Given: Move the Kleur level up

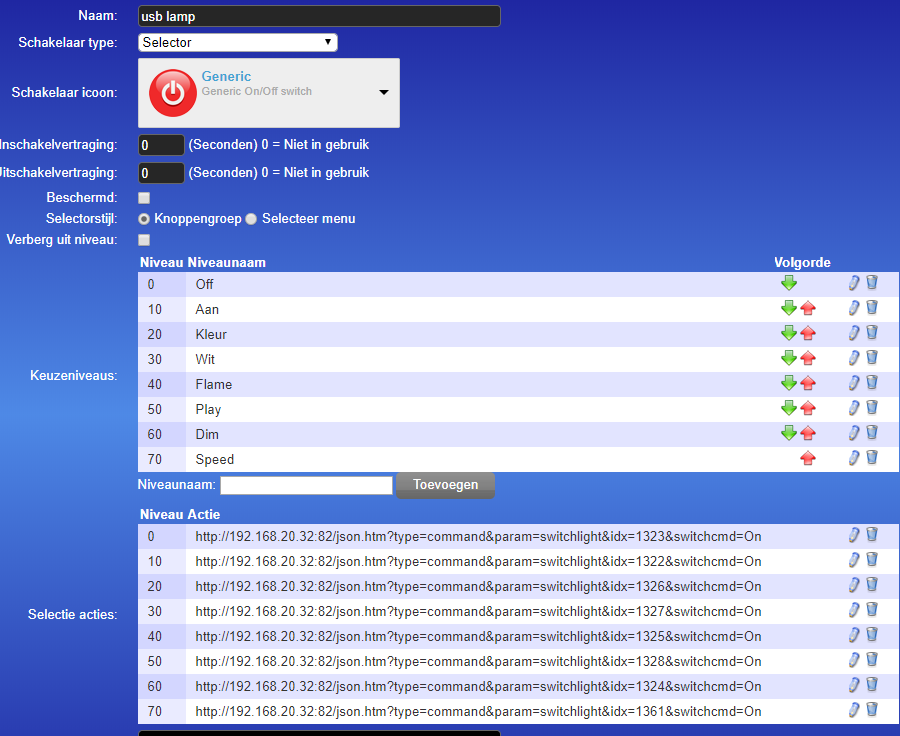Looking at the screenshot, I should pyautogui.click(x=808, y=334).
